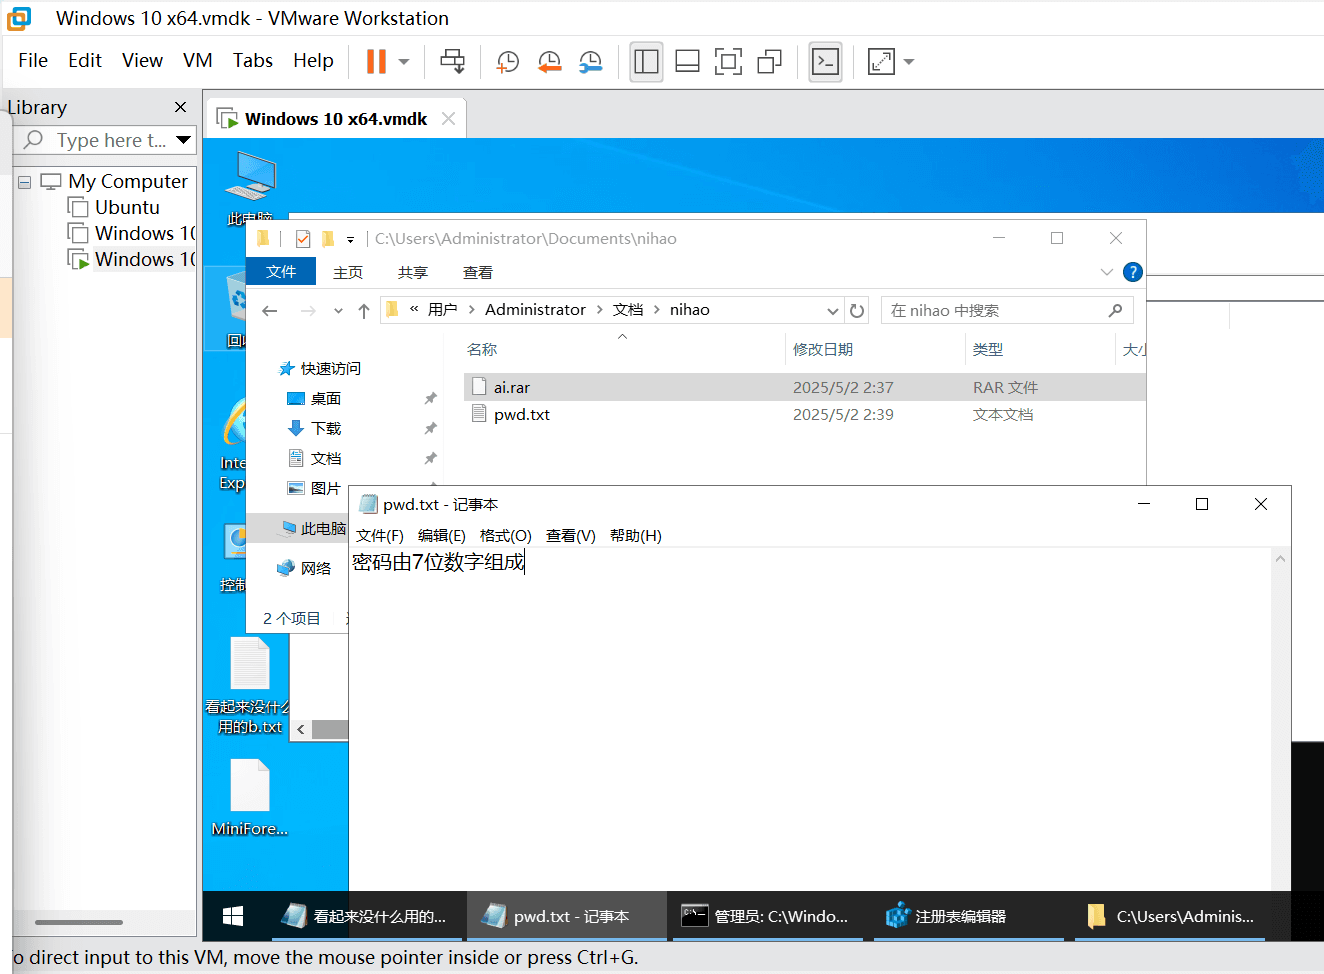Open the pause power options dropdown

click(x=404, y=62)
